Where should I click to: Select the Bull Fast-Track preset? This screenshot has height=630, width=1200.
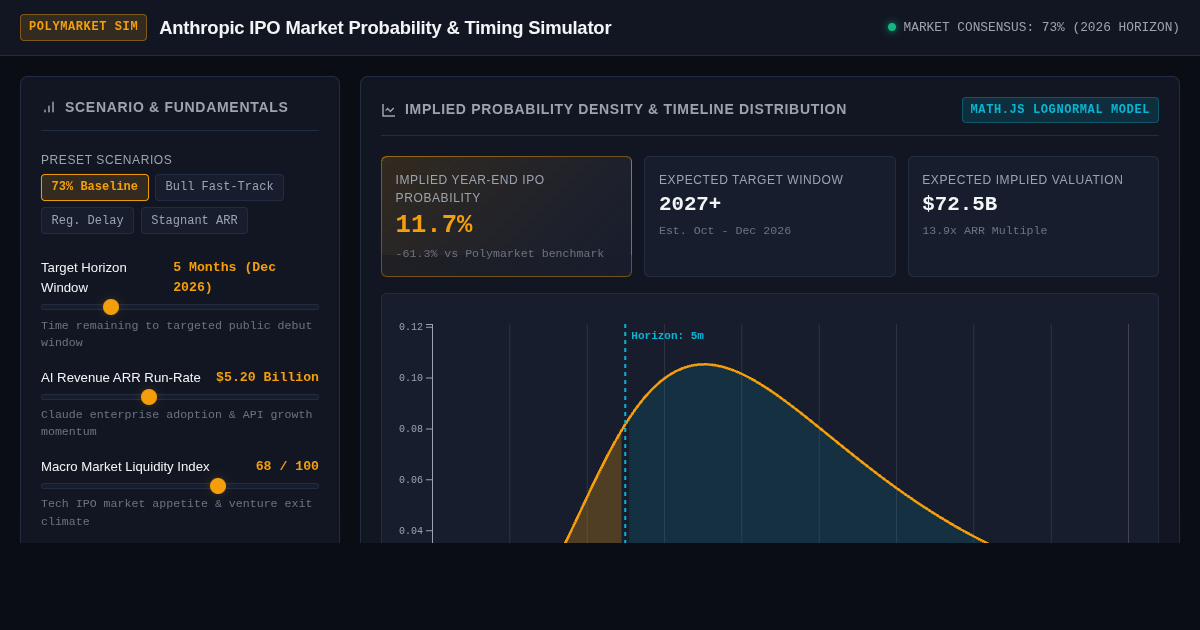click(219, 187)
